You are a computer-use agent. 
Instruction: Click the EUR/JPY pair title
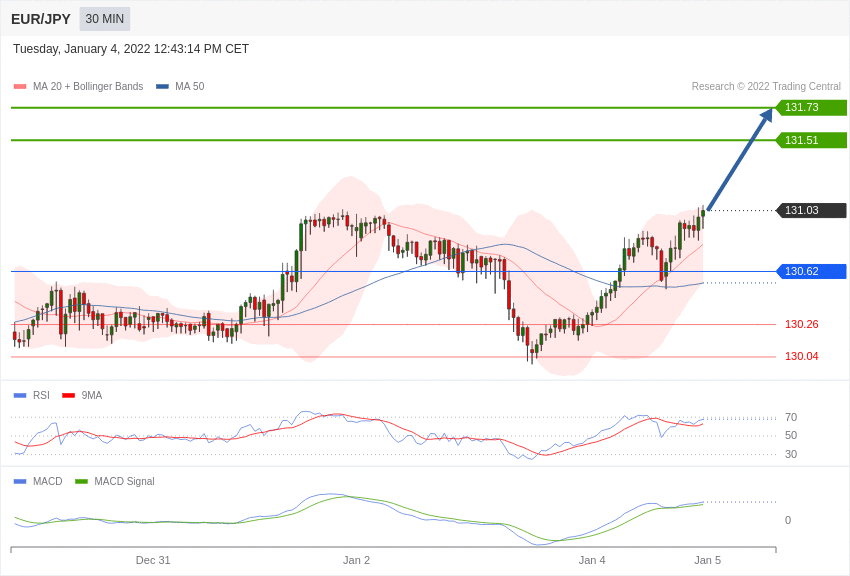point(41,19)
